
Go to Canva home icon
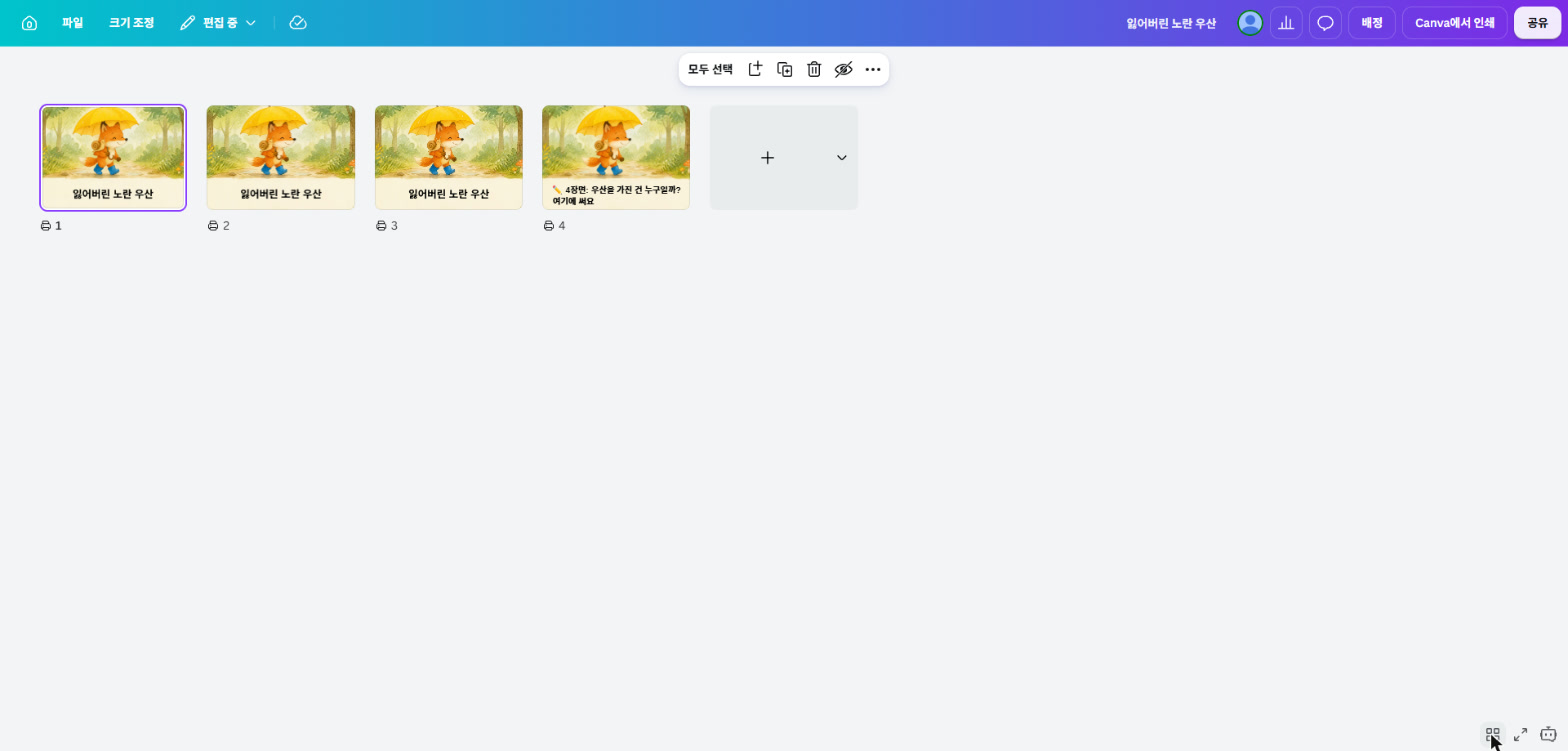29,23
